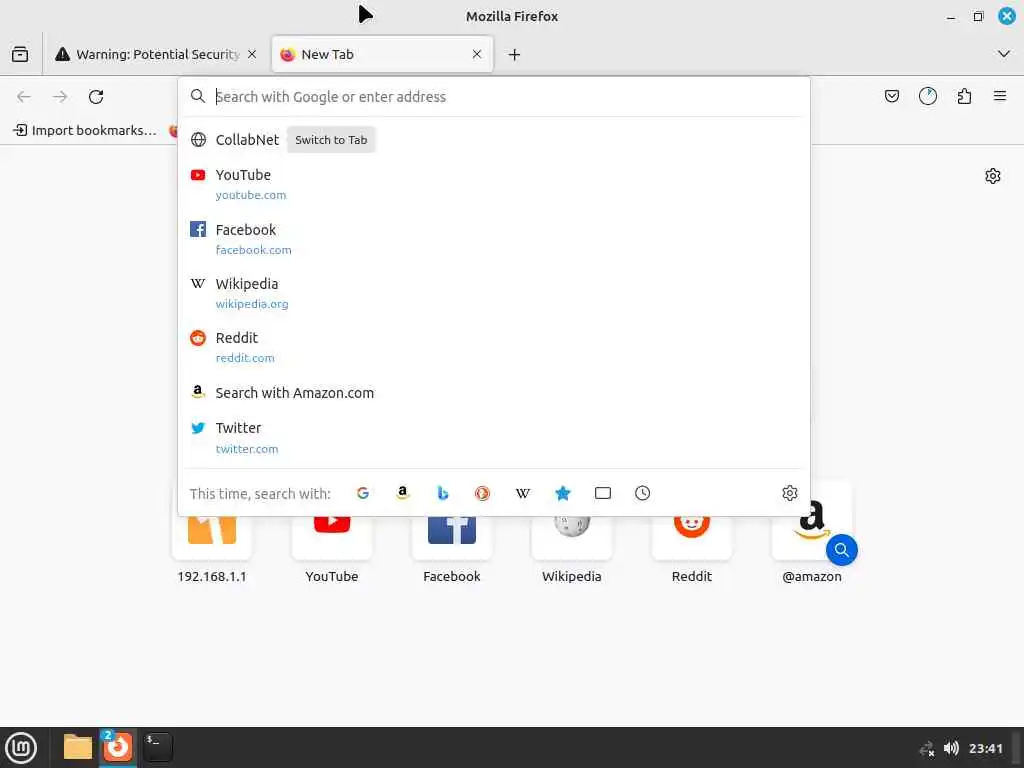1024x768 pixels.
Task: Open the account profile icon in toolbar
Action: tap(927, 97)
